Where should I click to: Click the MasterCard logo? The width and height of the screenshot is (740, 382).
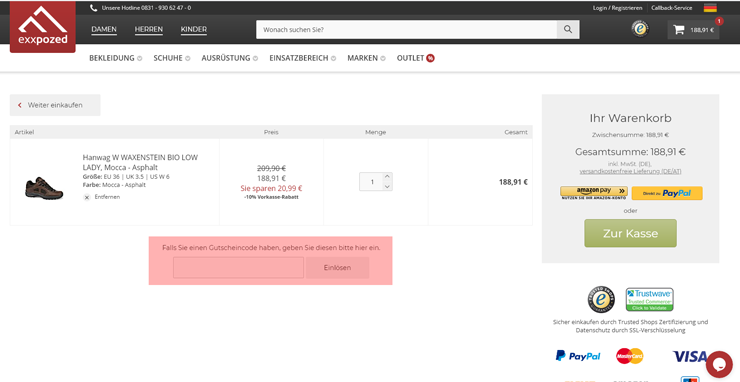[x=630, y=356]
